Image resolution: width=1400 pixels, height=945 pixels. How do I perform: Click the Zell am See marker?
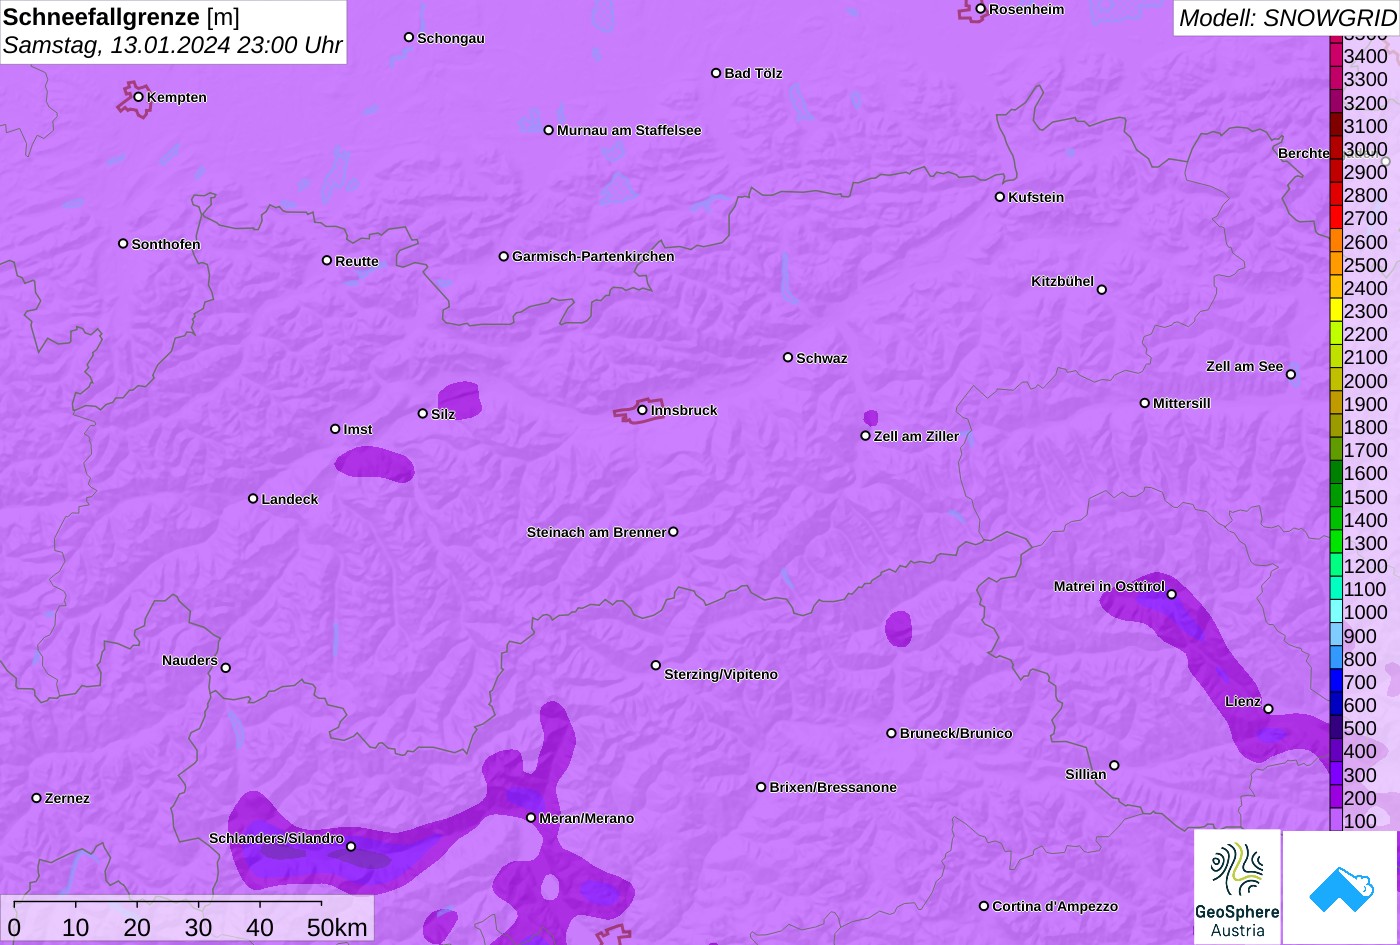pyautogui.click(x=1290, y=375)
